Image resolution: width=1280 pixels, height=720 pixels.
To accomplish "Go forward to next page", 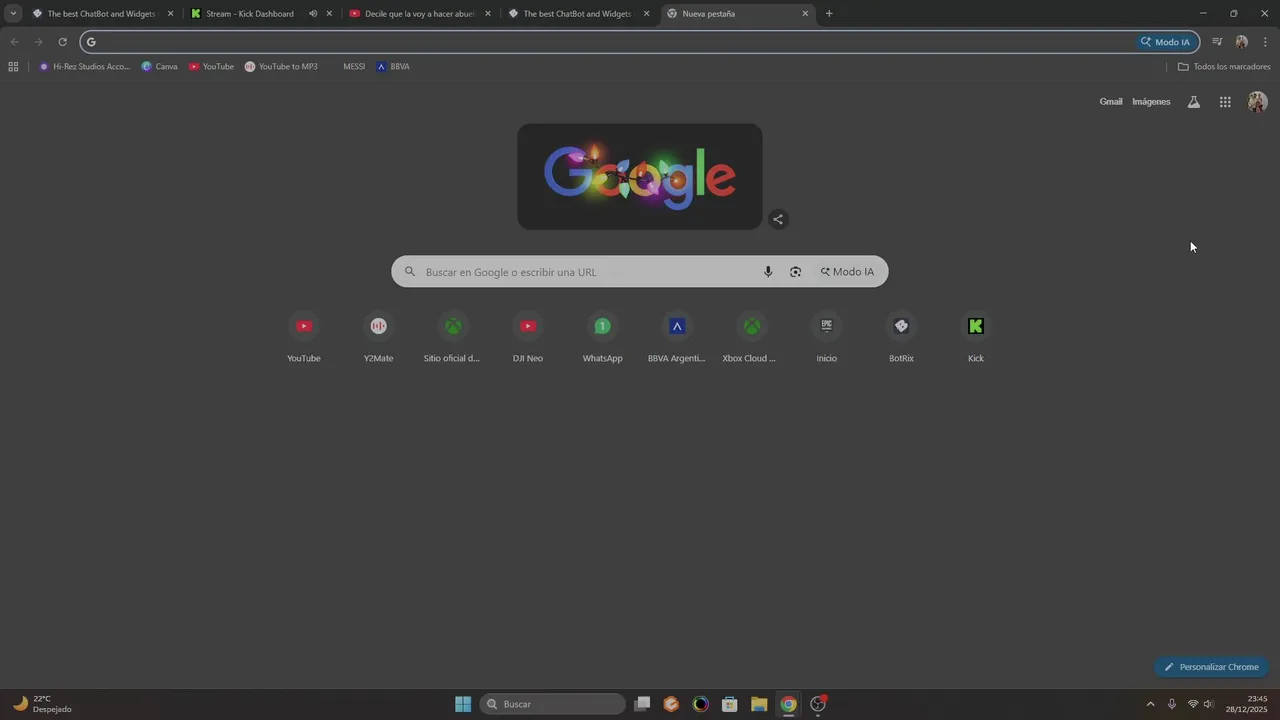I will (38, 42).
